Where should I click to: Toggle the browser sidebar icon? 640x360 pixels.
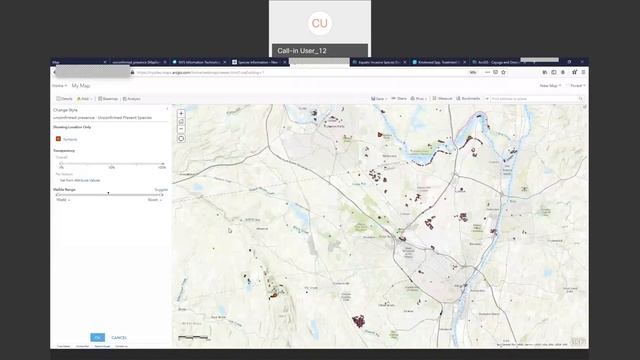554,72
